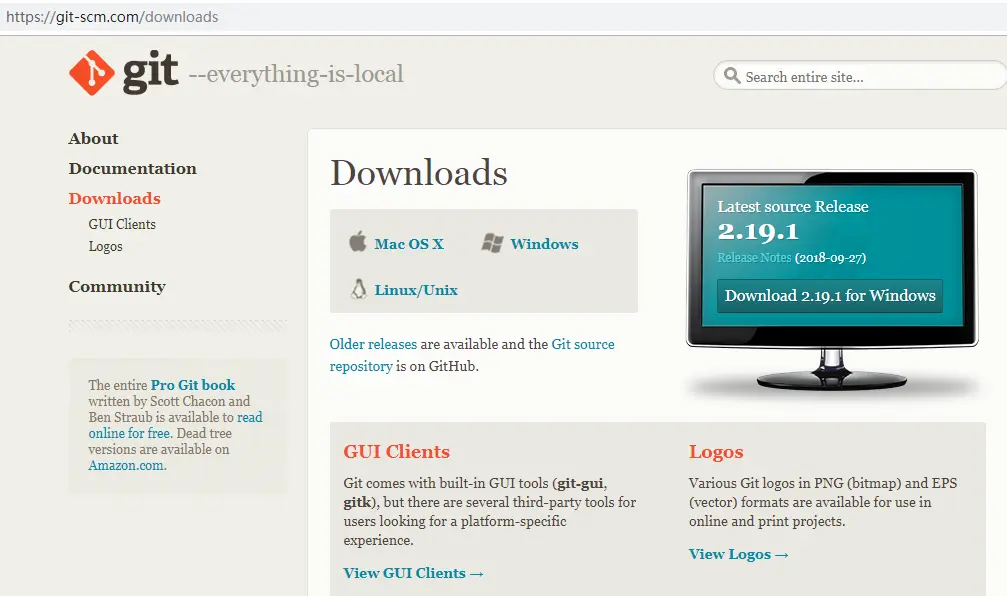
Task: Click View Logos arrow link
Action: point(739,554)
